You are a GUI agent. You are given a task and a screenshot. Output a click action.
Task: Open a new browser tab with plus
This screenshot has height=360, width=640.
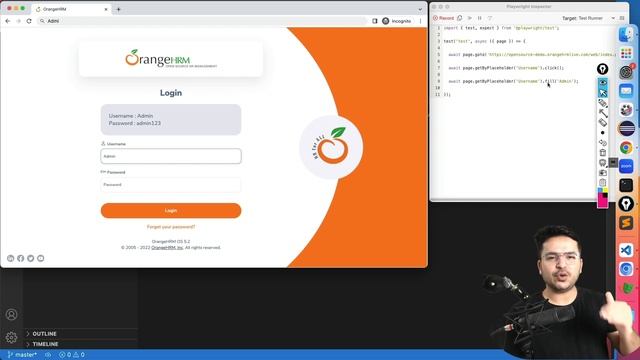coord(118,9)
